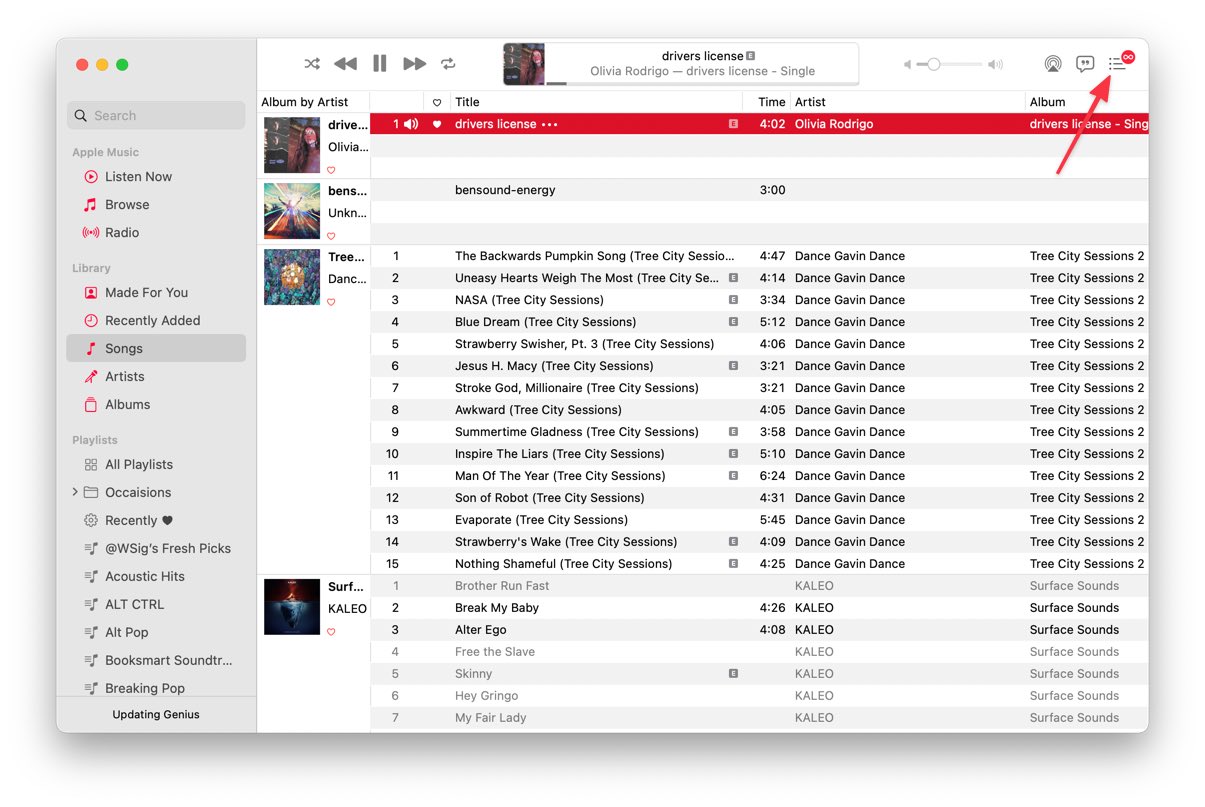Open the Up Next queue
Viewport: 1205px width, 807px height.
tap(1117, 64)
